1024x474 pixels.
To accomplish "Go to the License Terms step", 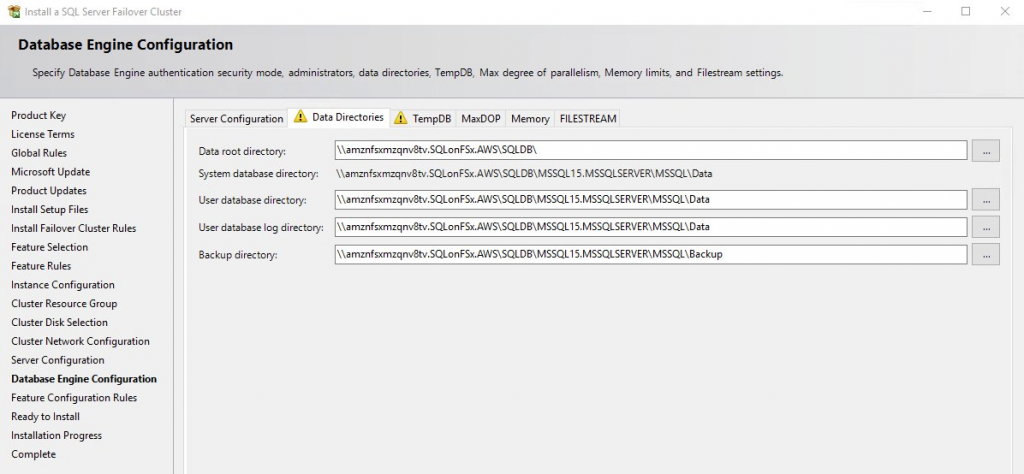I will (x=42, y=134).
